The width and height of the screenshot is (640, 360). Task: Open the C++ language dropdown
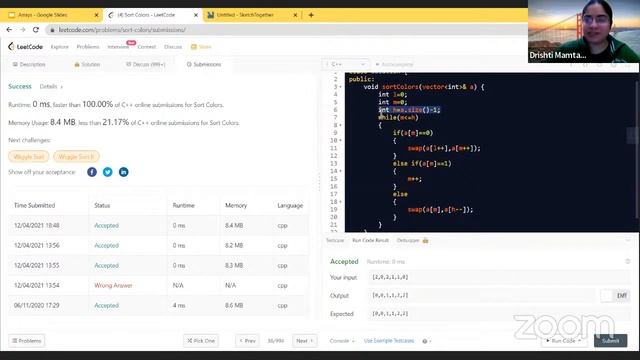point(347,64)
